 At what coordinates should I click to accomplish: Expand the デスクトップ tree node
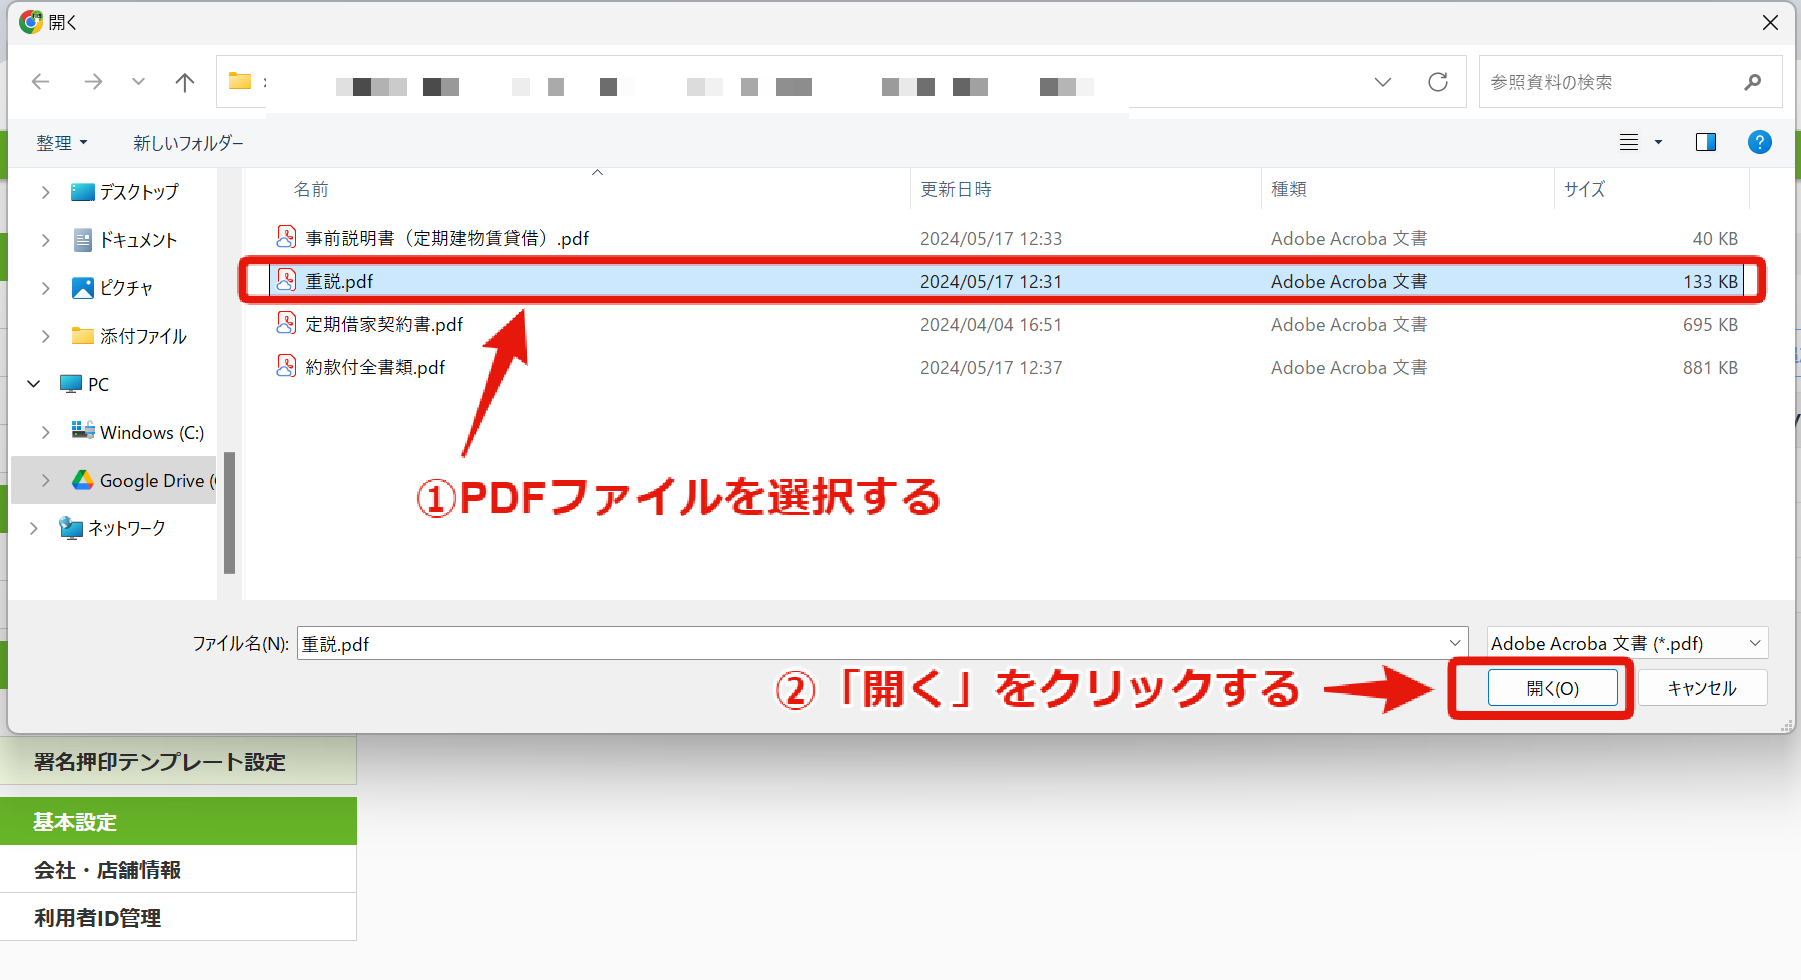45,192
